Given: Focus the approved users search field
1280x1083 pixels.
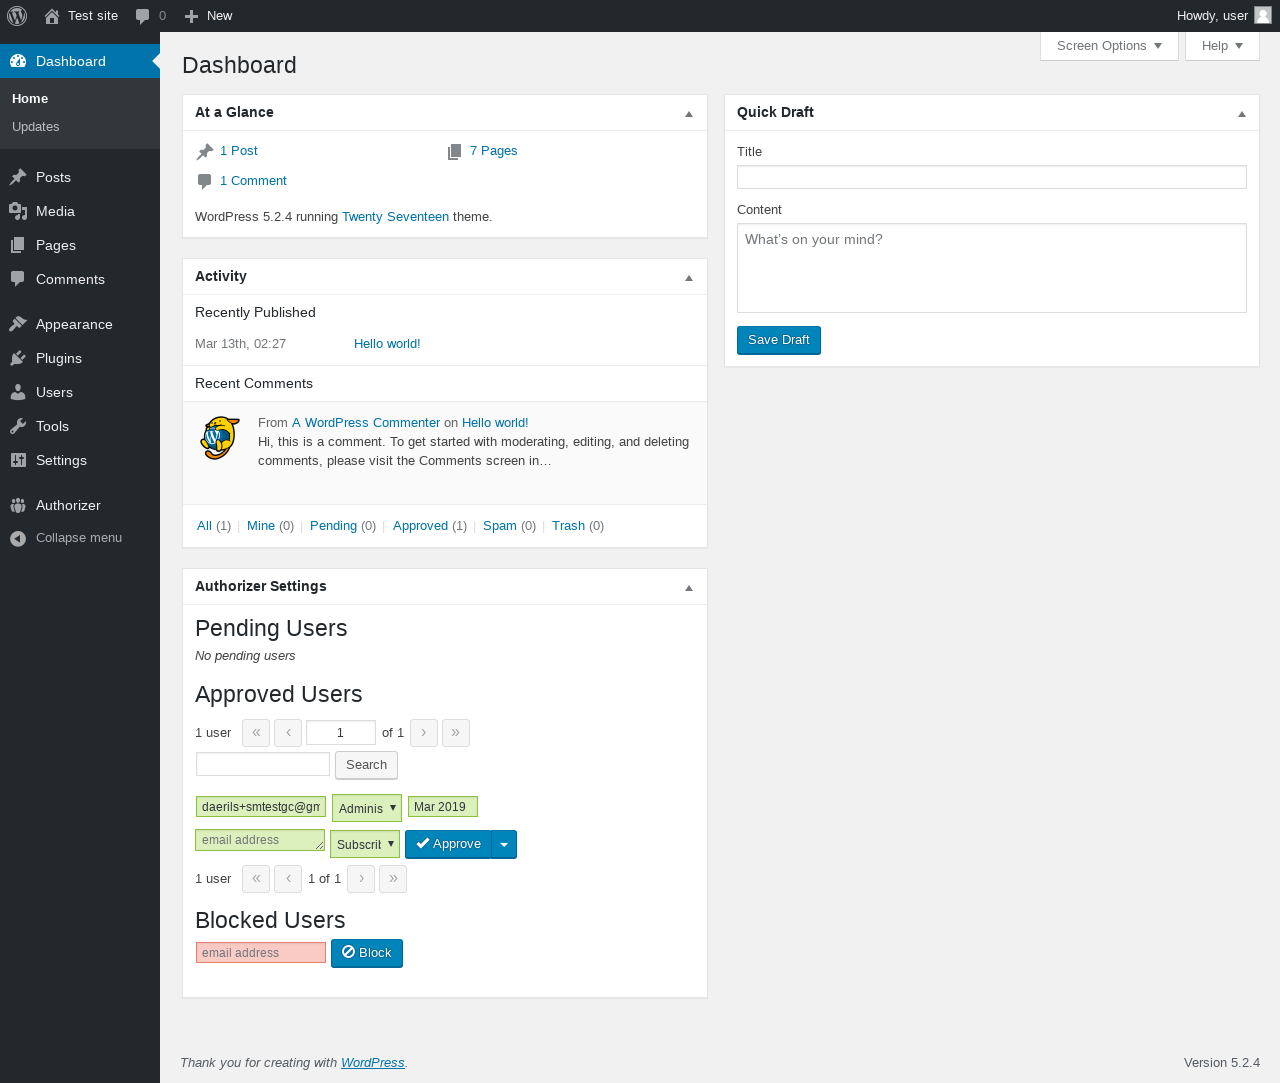Looking at the screenshot, I should tap(263, 764).
